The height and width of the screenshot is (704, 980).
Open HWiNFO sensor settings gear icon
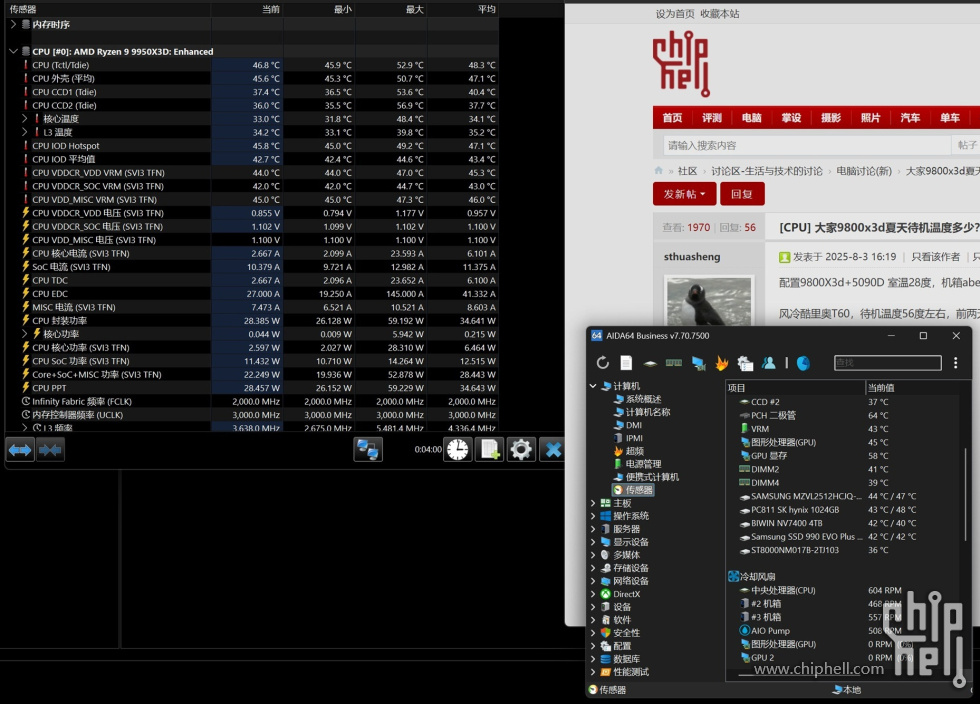point(521,450)
